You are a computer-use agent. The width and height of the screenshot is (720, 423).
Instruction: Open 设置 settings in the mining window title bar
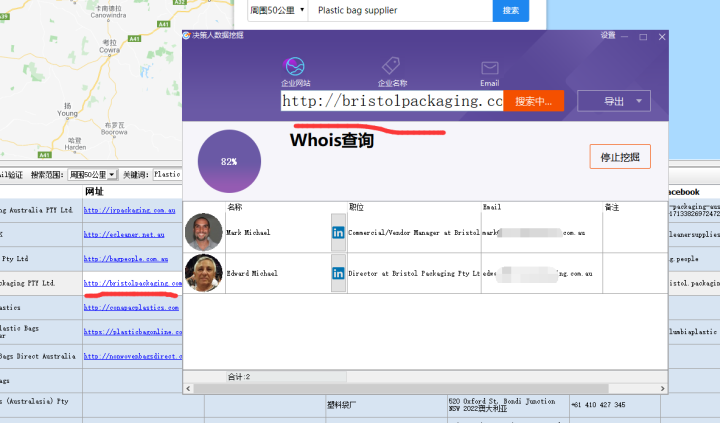608,35
